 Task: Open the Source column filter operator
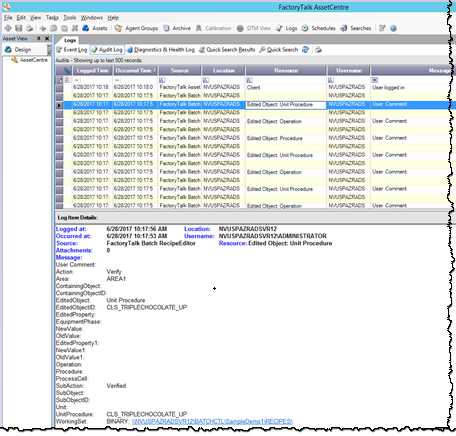pyautogui.click(x=162, y=80)
